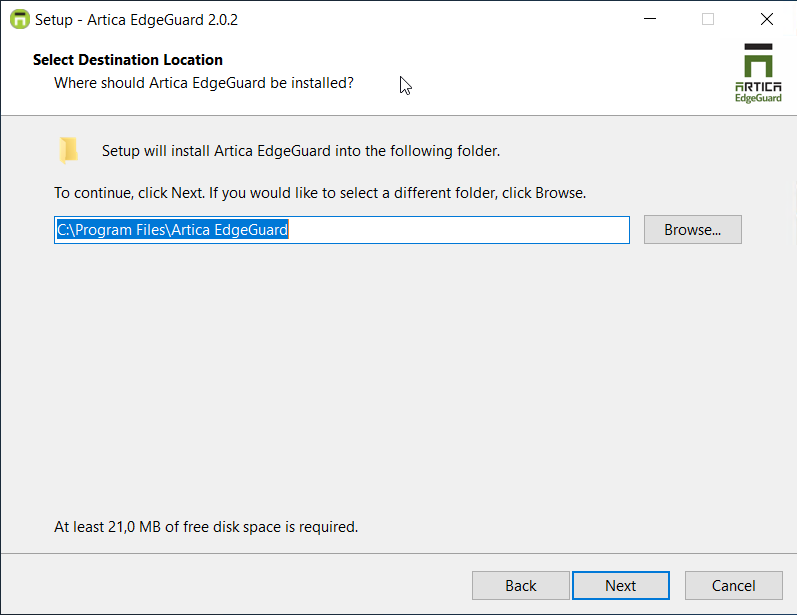Image resolution: width=797 pixels, height=615 pixels.
Task: Click the 'Setup - Artica EdgeGuard 2.0.2' title
Action: (136, 20)
